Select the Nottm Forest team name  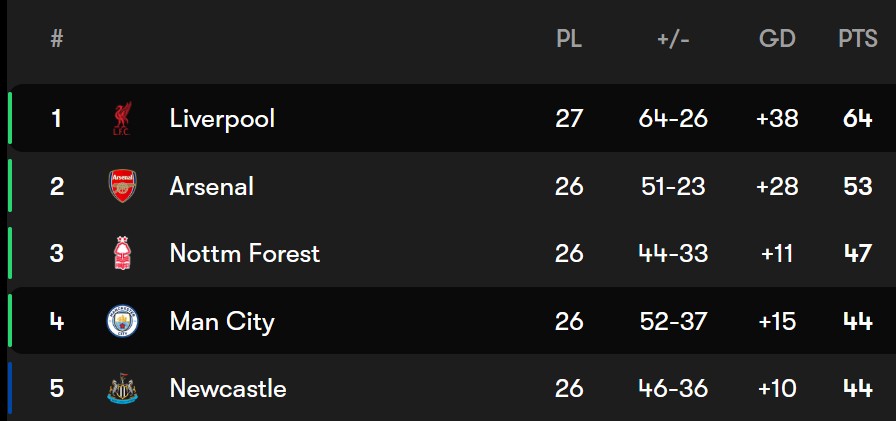point(245,253)
